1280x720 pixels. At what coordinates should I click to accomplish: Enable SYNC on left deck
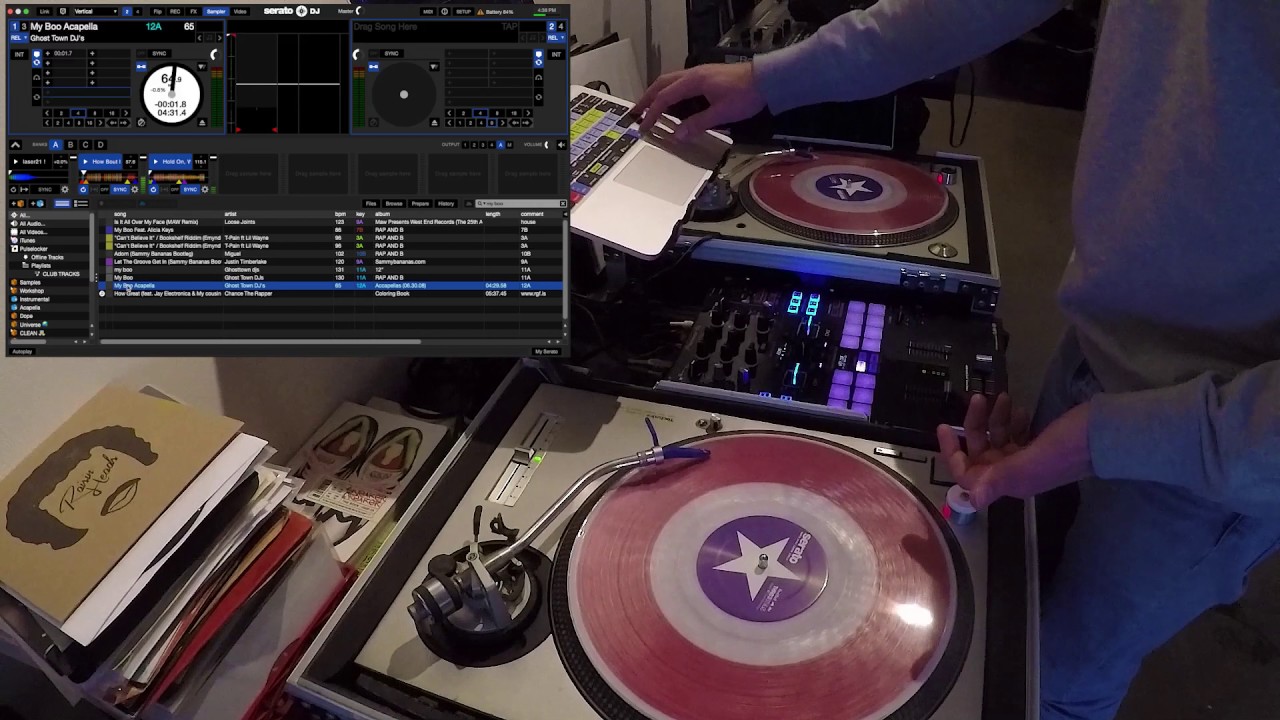pyautogui.click(x=159, y=53)
